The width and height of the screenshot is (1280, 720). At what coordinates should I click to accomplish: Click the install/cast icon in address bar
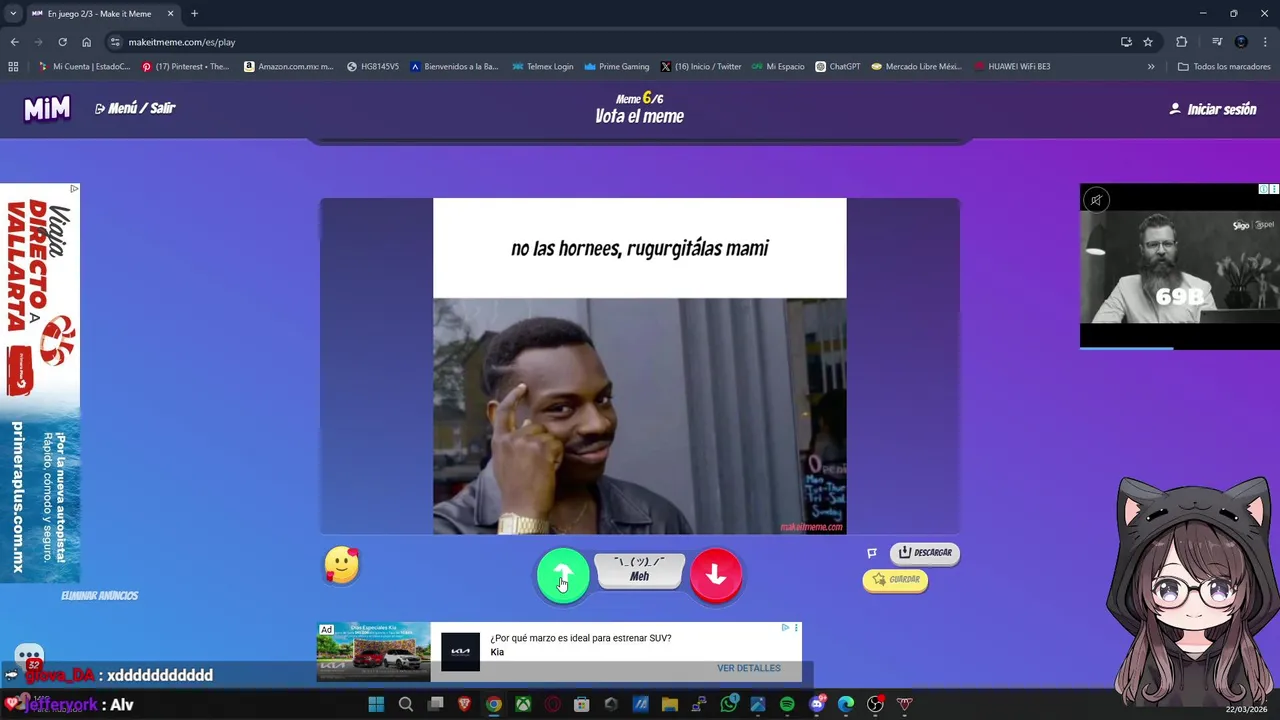pos(1126,42)
